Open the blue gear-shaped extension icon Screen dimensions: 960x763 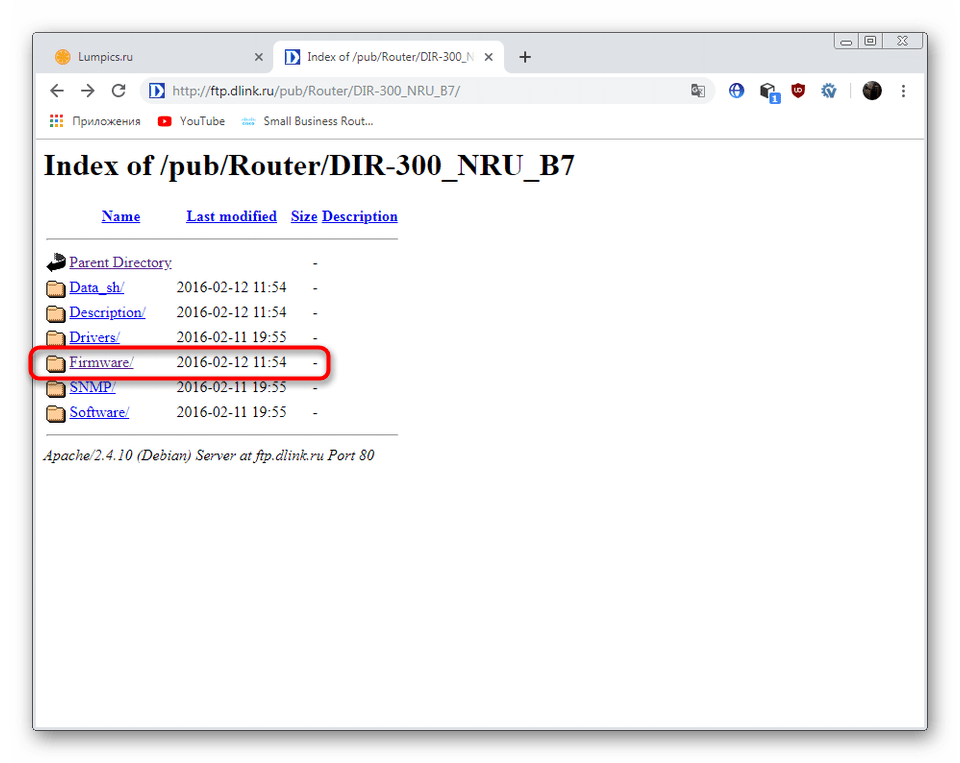pos(828,91)
